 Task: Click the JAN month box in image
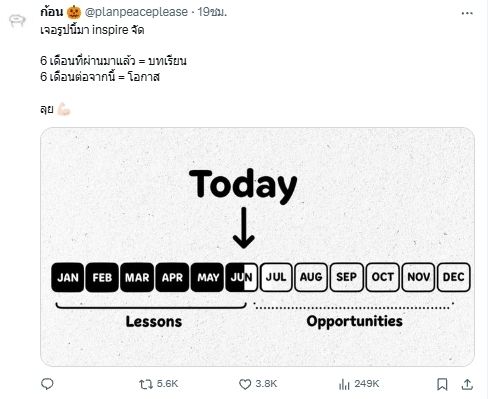(68, 277)
